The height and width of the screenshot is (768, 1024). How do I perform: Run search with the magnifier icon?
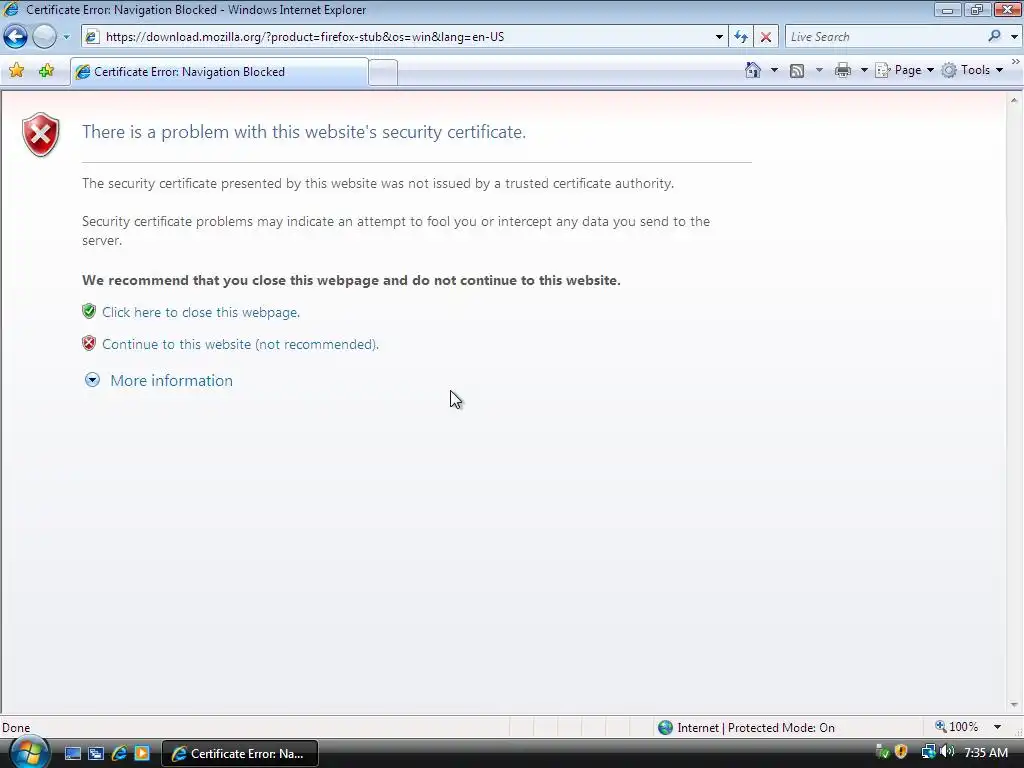click(x=995, y=37)
